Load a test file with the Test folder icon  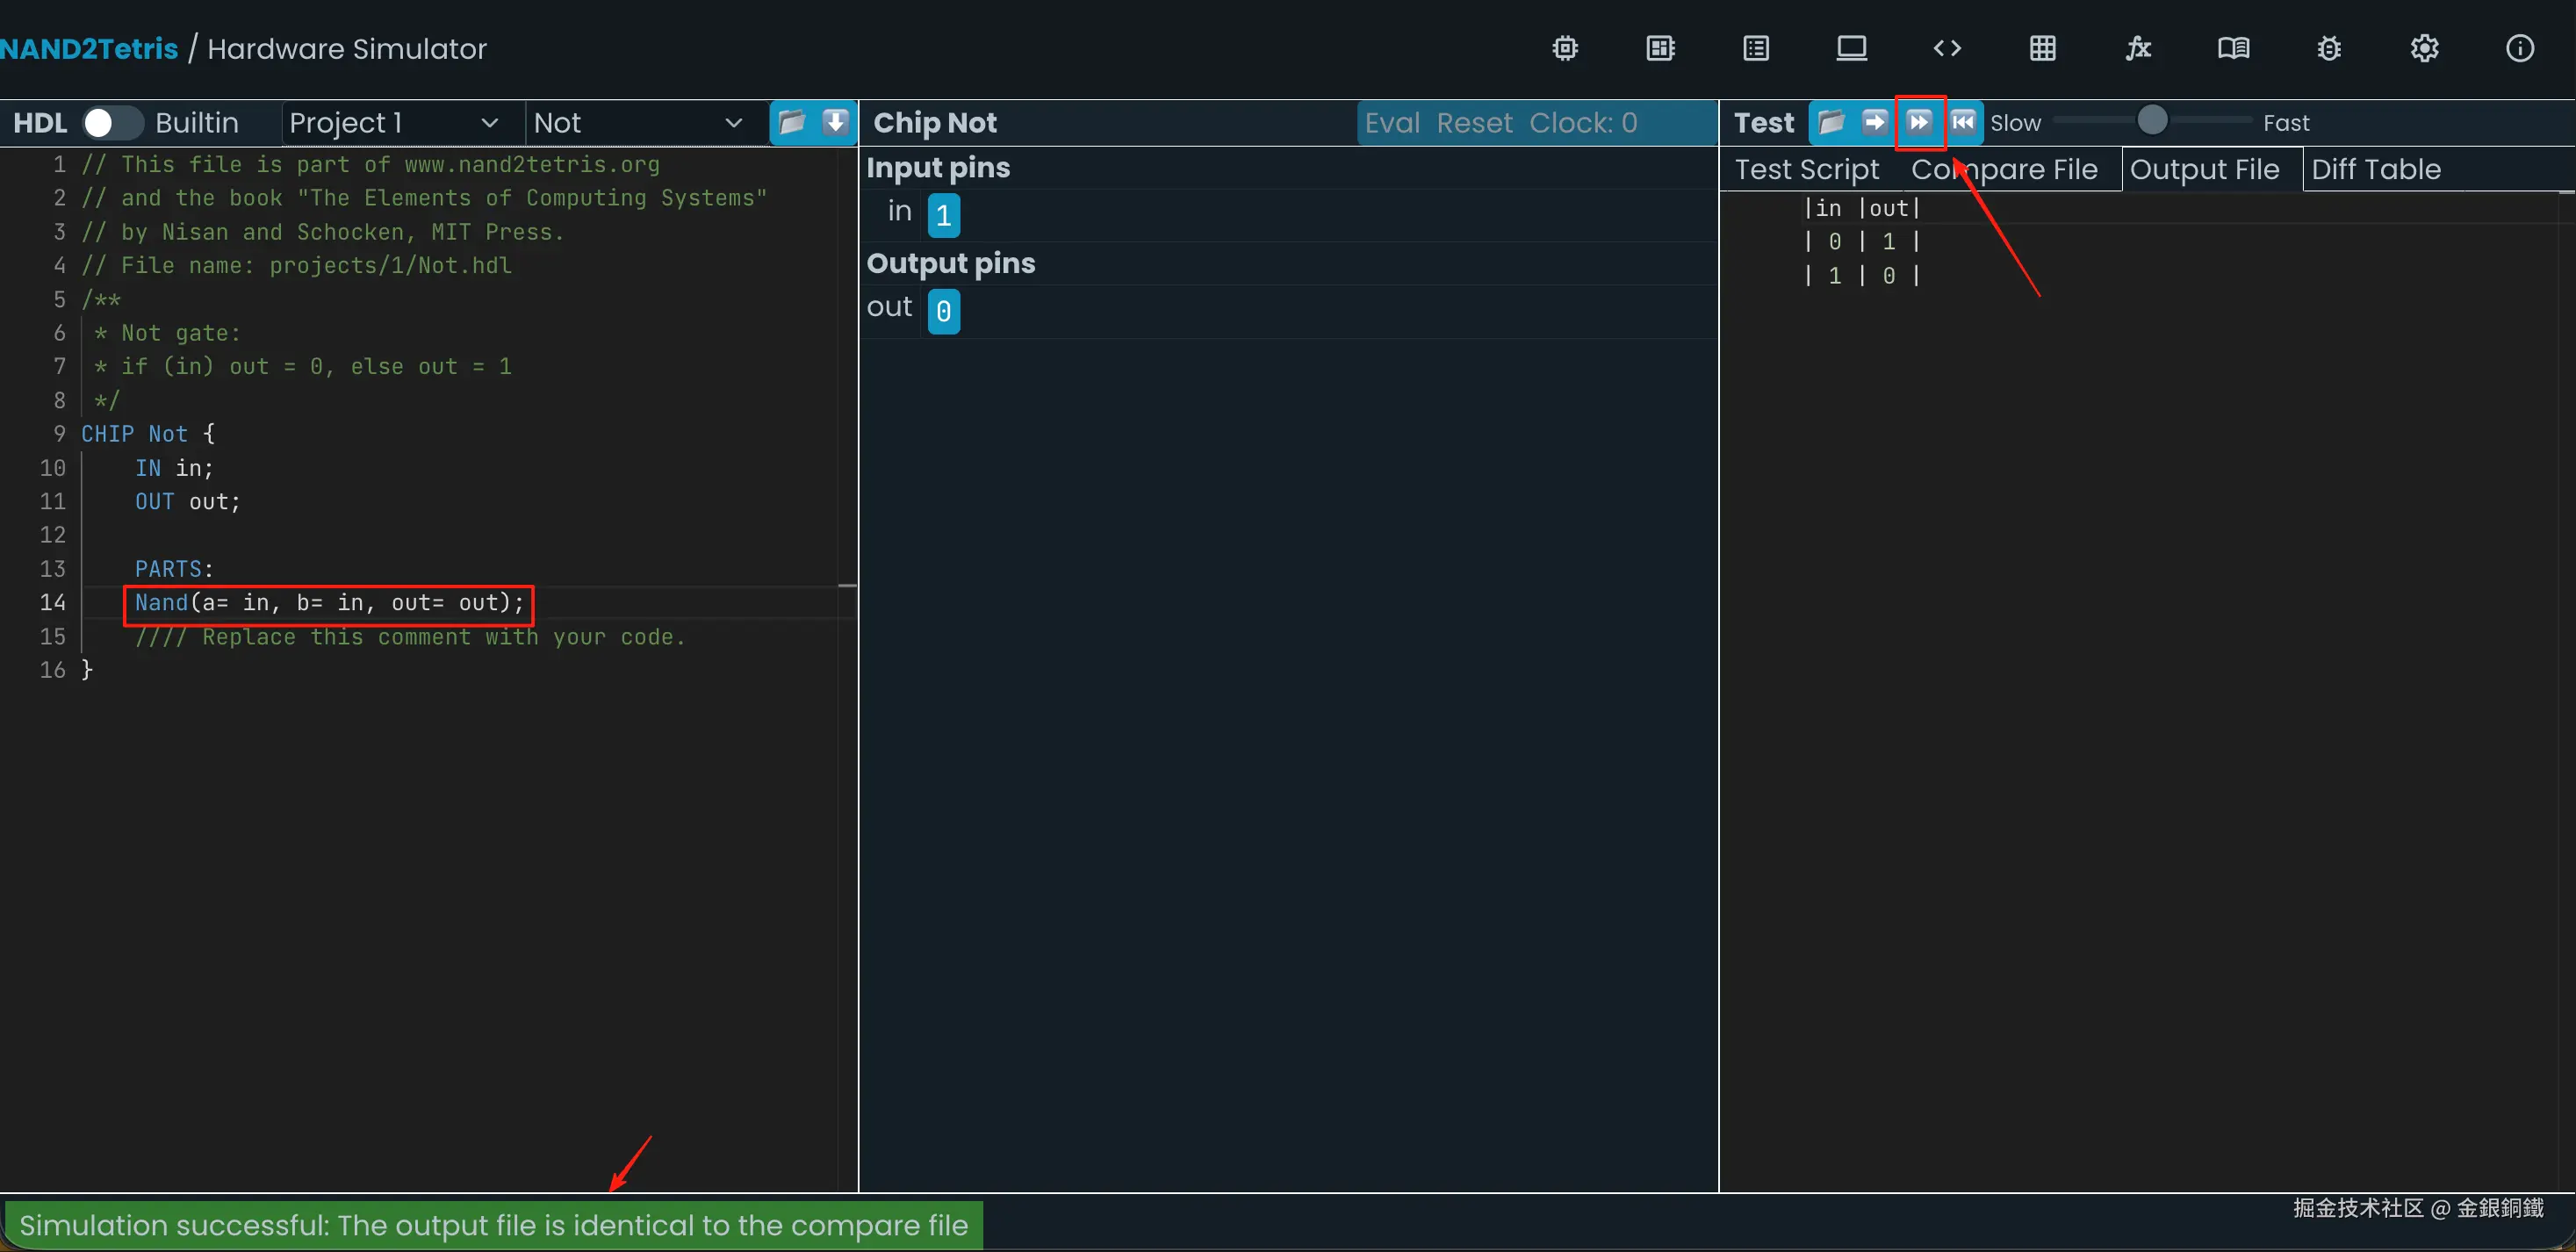coord(1830,122)
